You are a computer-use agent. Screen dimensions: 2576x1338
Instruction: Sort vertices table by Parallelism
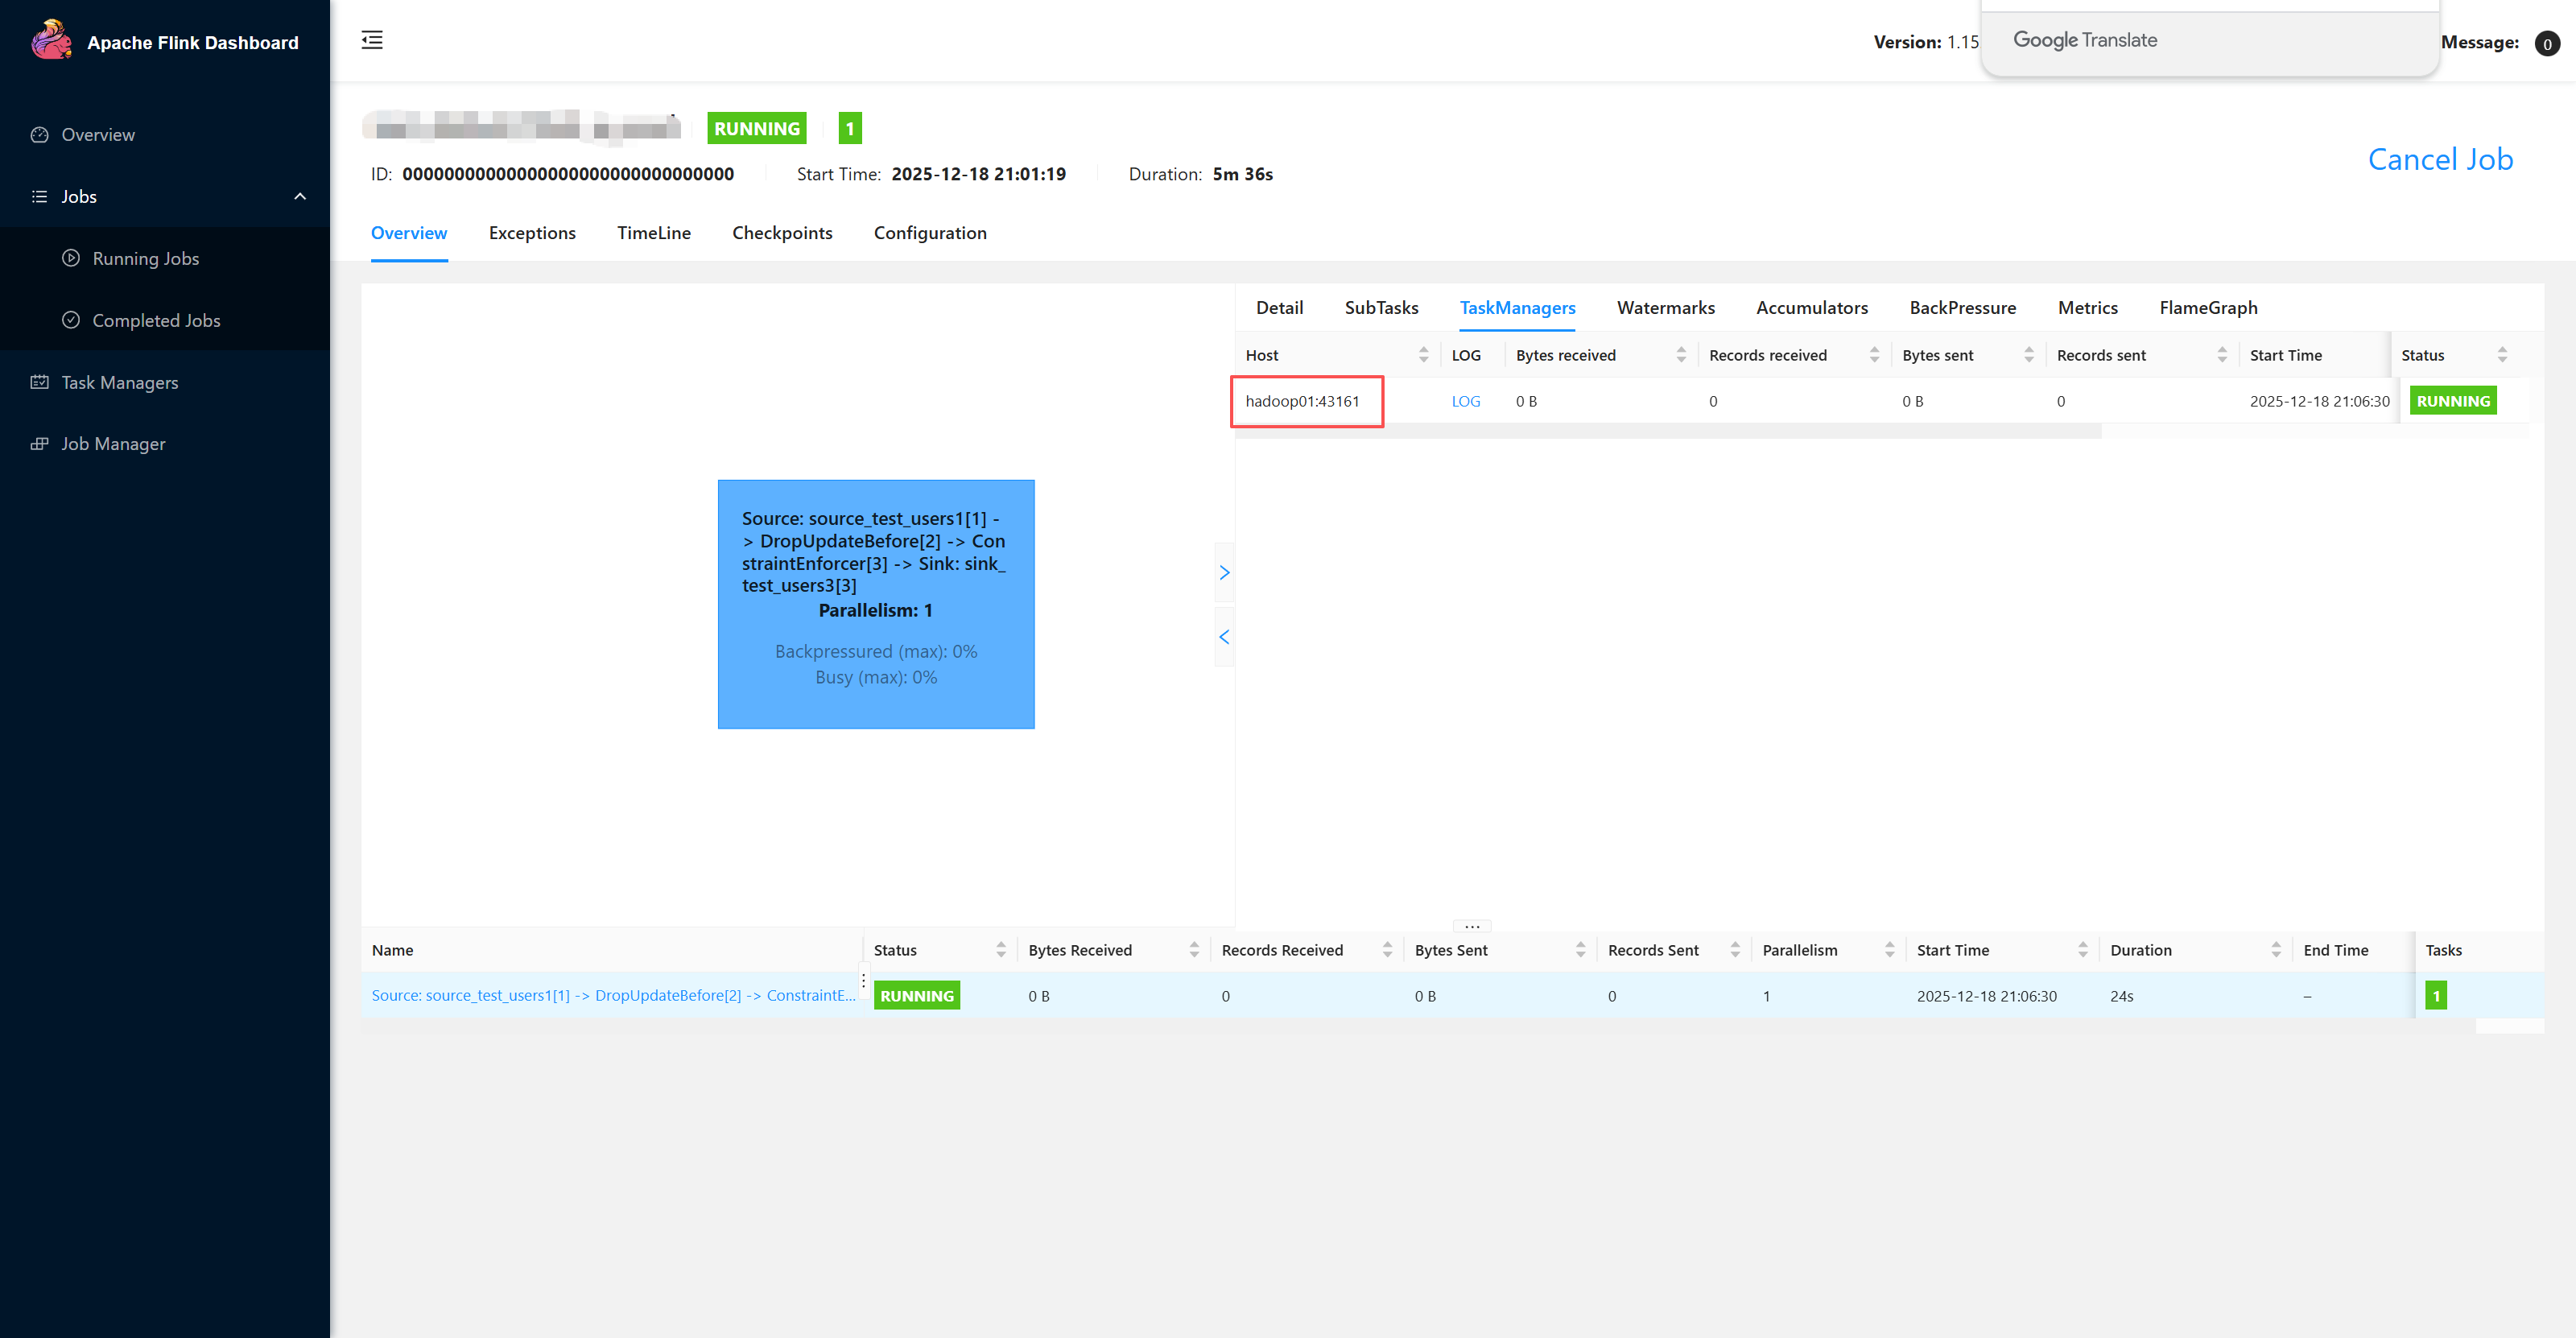(x=1889, y=950)
